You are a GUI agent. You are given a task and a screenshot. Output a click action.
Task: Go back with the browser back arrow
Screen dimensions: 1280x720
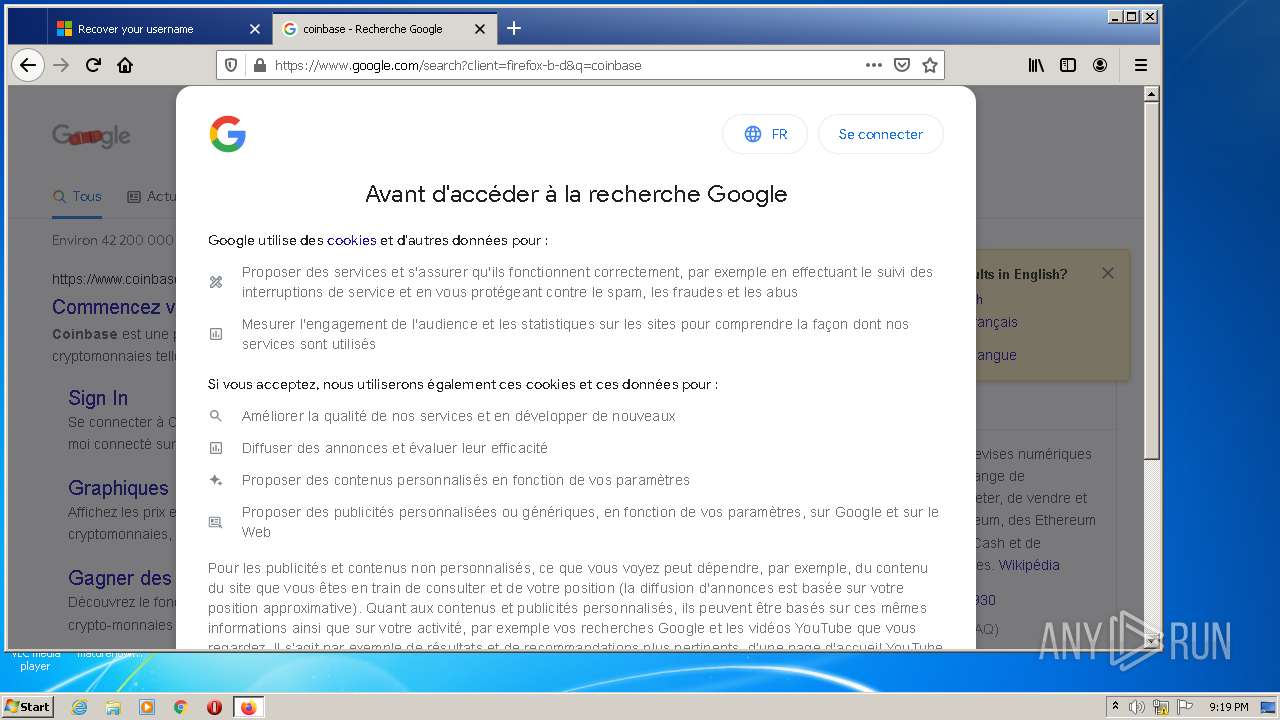28,65
